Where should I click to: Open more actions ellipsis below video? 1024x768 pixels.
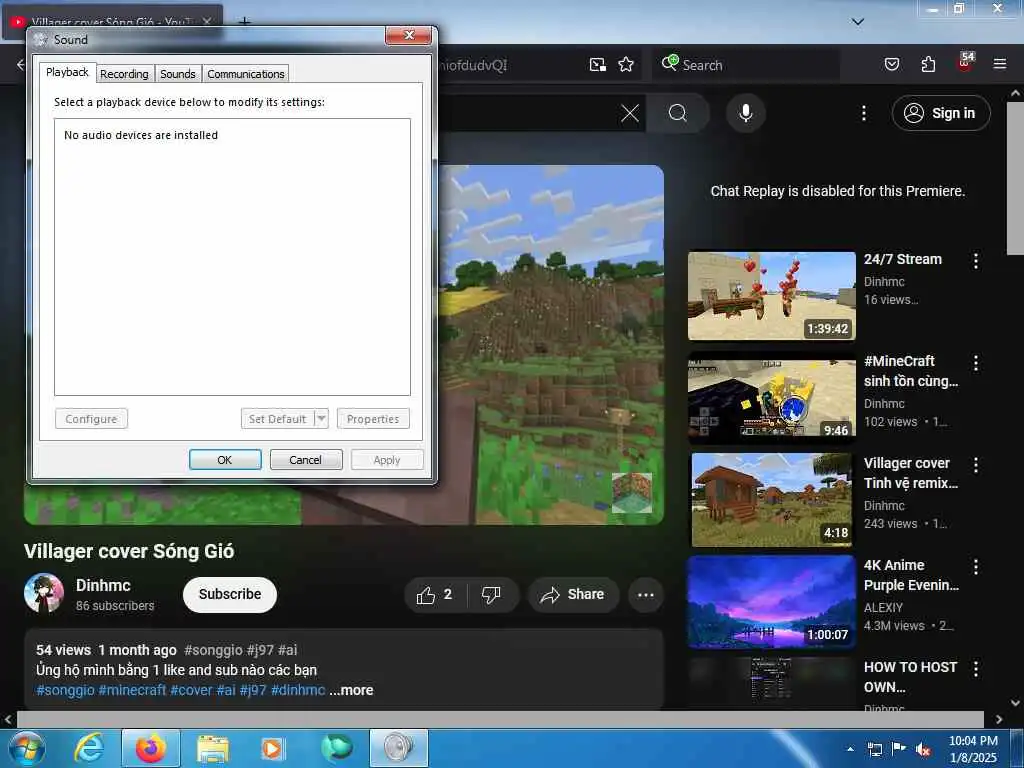pos(646,594)
